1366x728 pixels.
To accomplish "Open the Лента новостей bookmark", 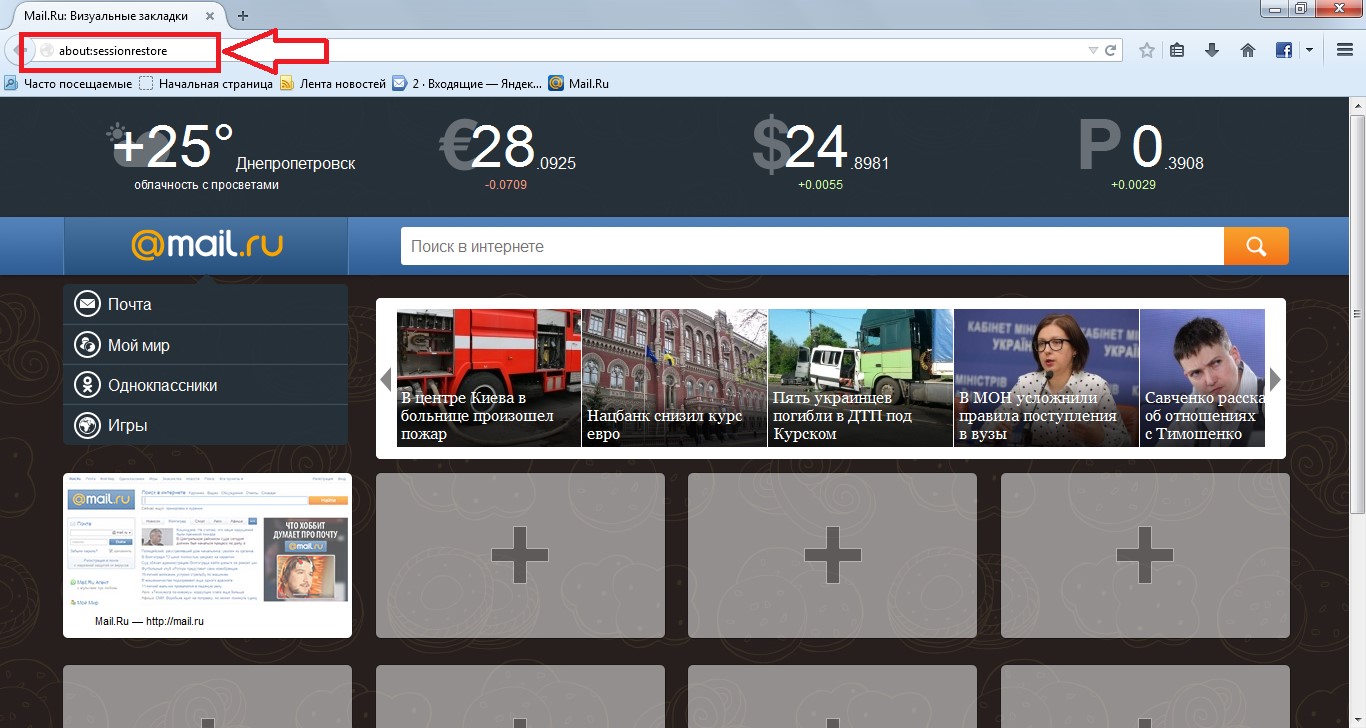I will pyautogui.click(x=333, y=84).
